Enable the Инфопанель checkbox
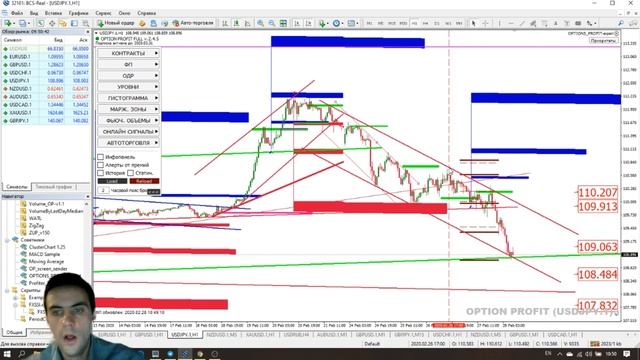 (x=100, y=157)
